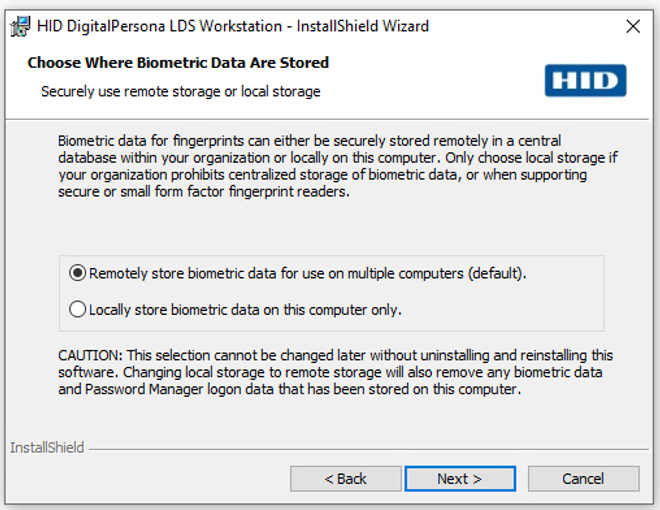Select the Remotely store biometric data radio button
This screenshot has height=510, width=660.
tap(77, 273)
